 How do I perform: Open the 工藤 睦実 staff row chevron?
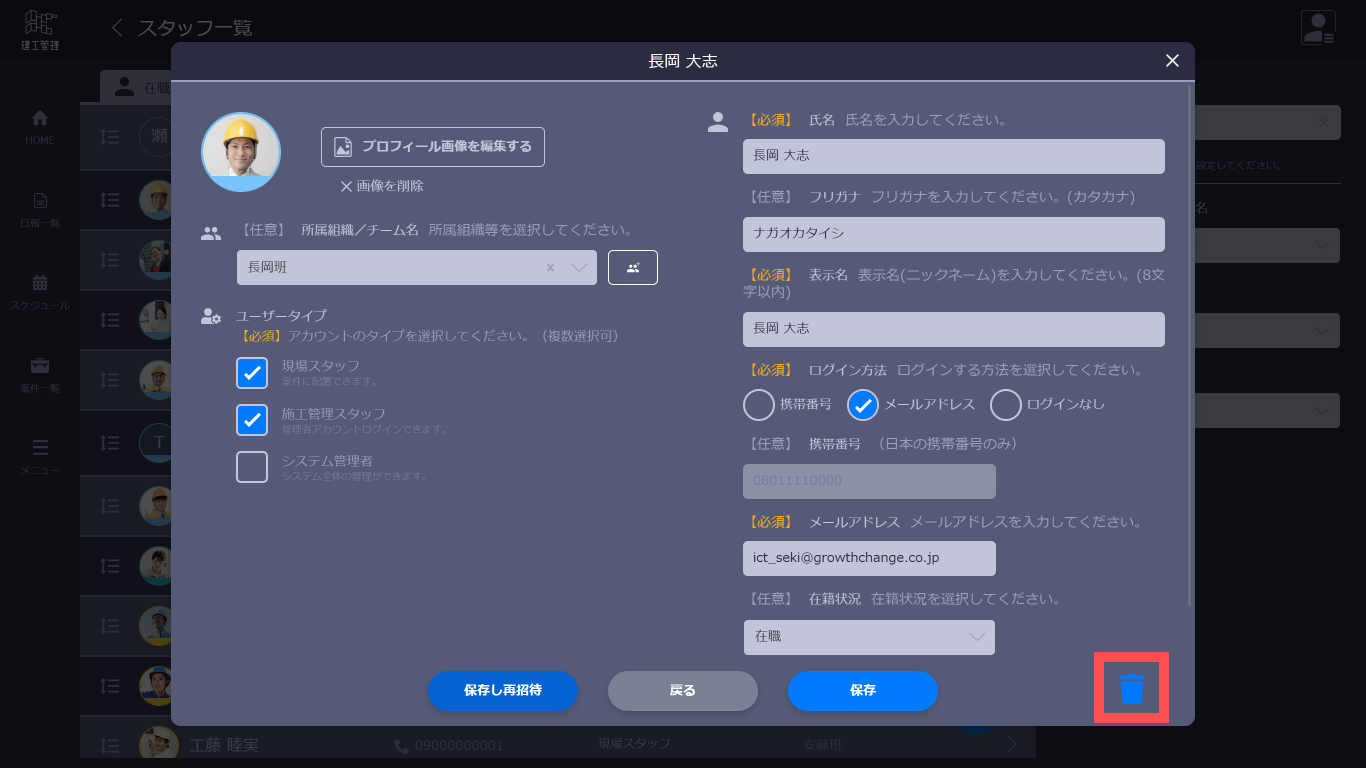click(1012, 744)
